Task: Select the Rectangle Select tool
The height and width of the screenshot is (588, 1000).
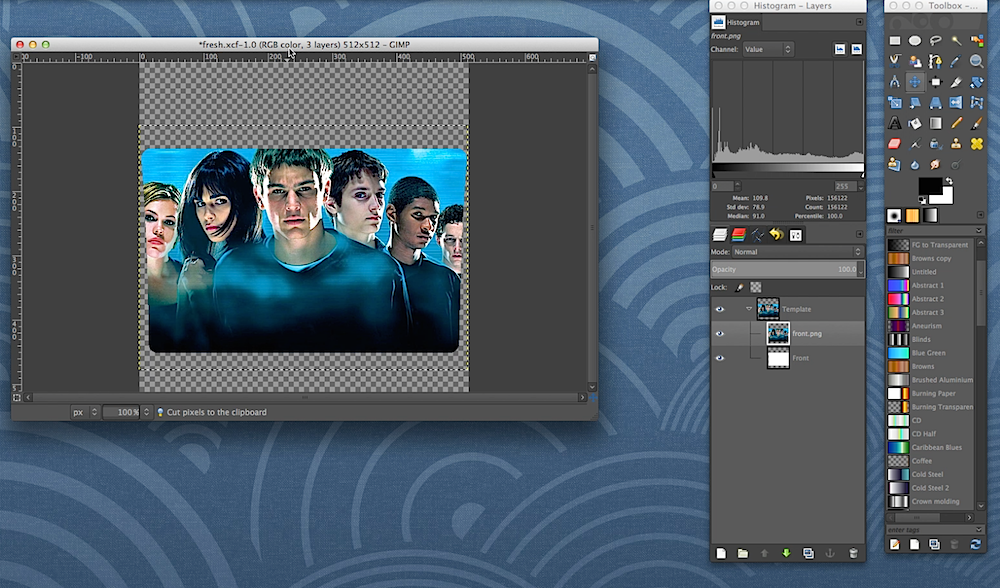Action: tap(895, 41)
